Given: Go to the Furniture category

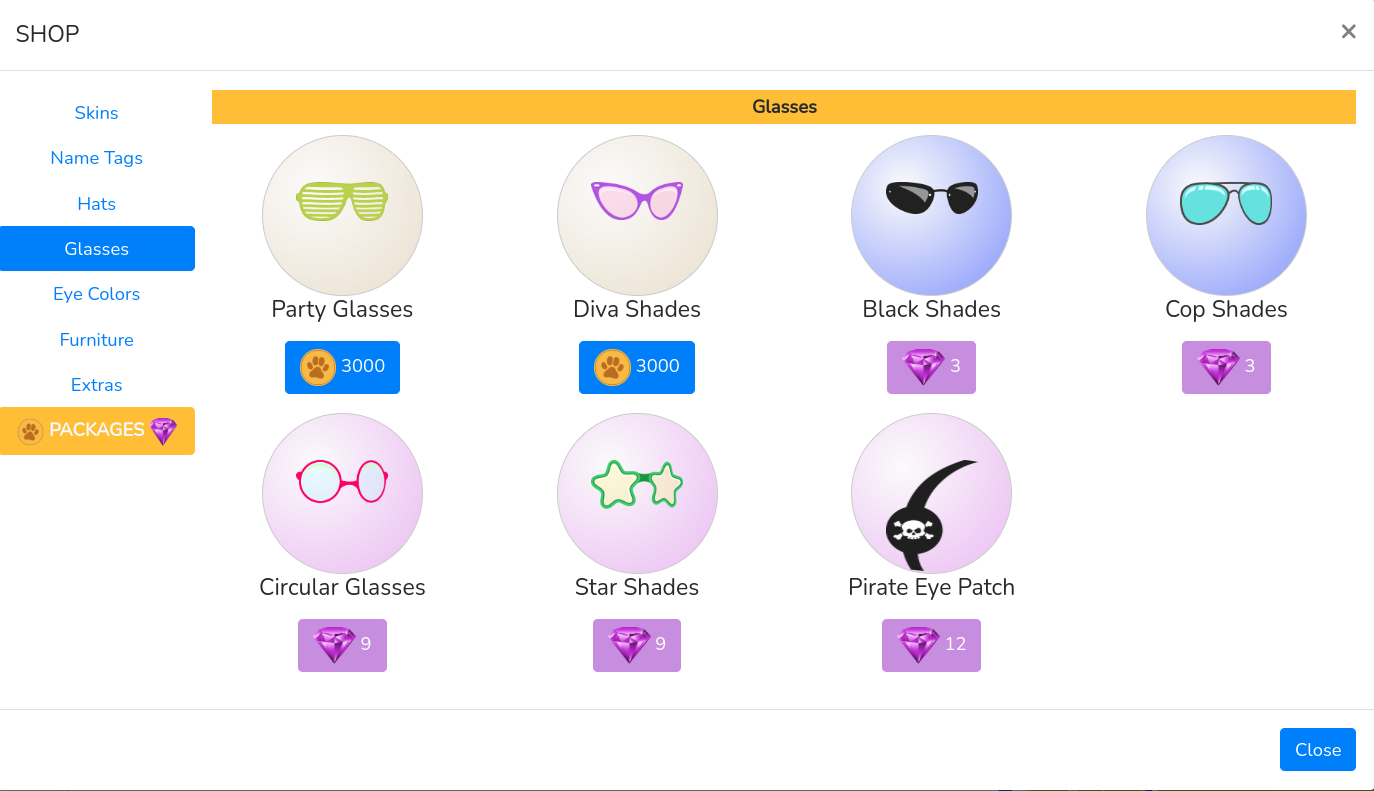Looking at the screenshot, I should tap(97, 340).
